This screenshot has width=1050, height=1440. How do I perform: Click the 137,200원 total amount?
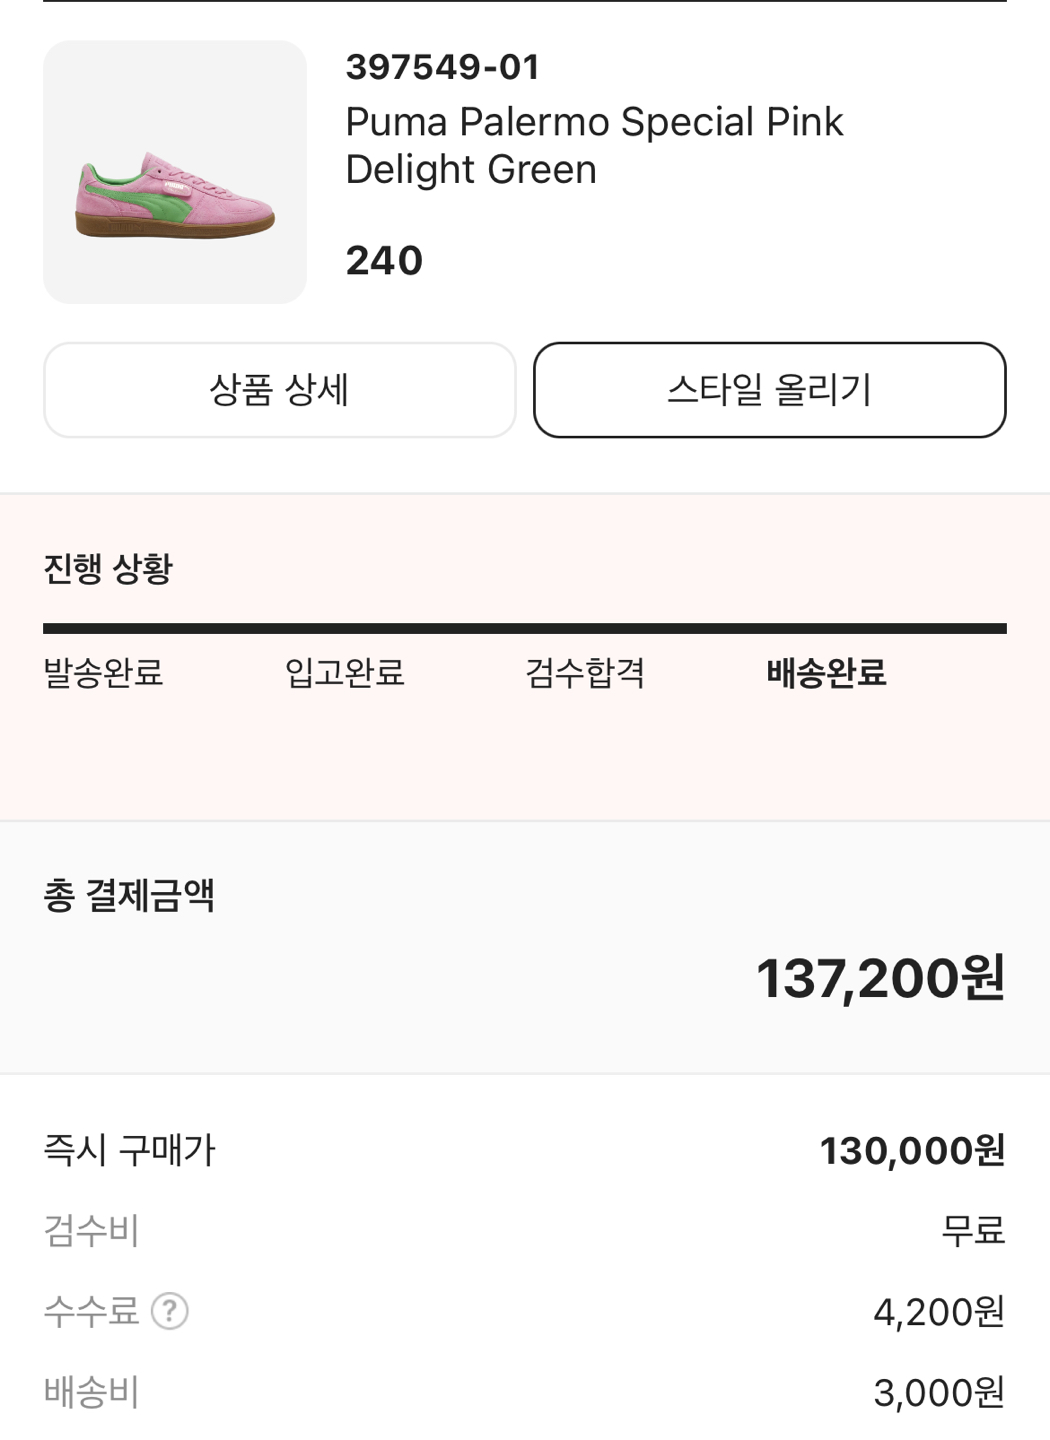pos(880,978)
